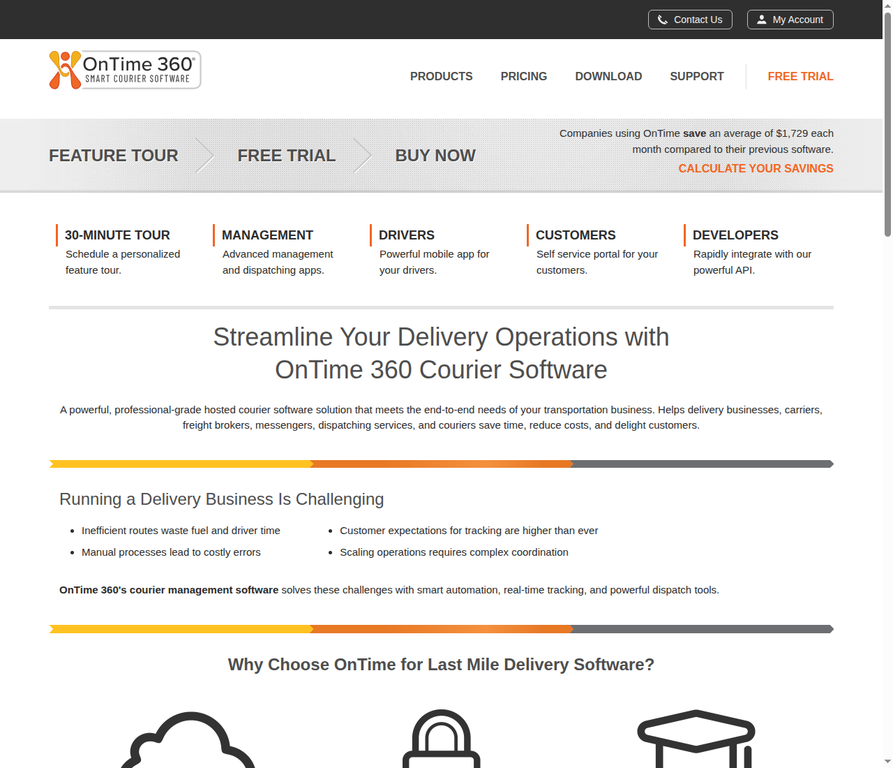Click the heading 'Streamline Your Delivery Operations'

tap(441, 353)
